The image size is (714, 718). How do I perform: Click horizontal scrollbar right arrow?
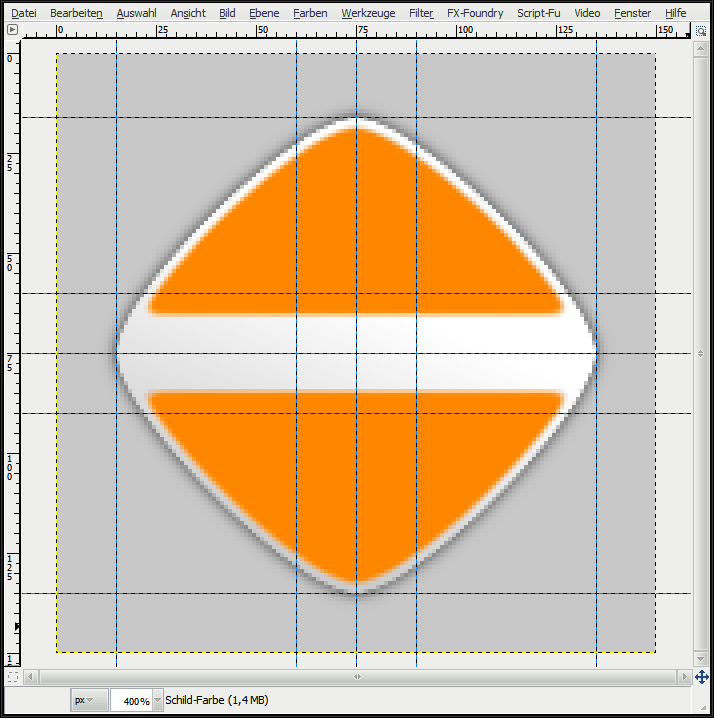tap(684, 676)
